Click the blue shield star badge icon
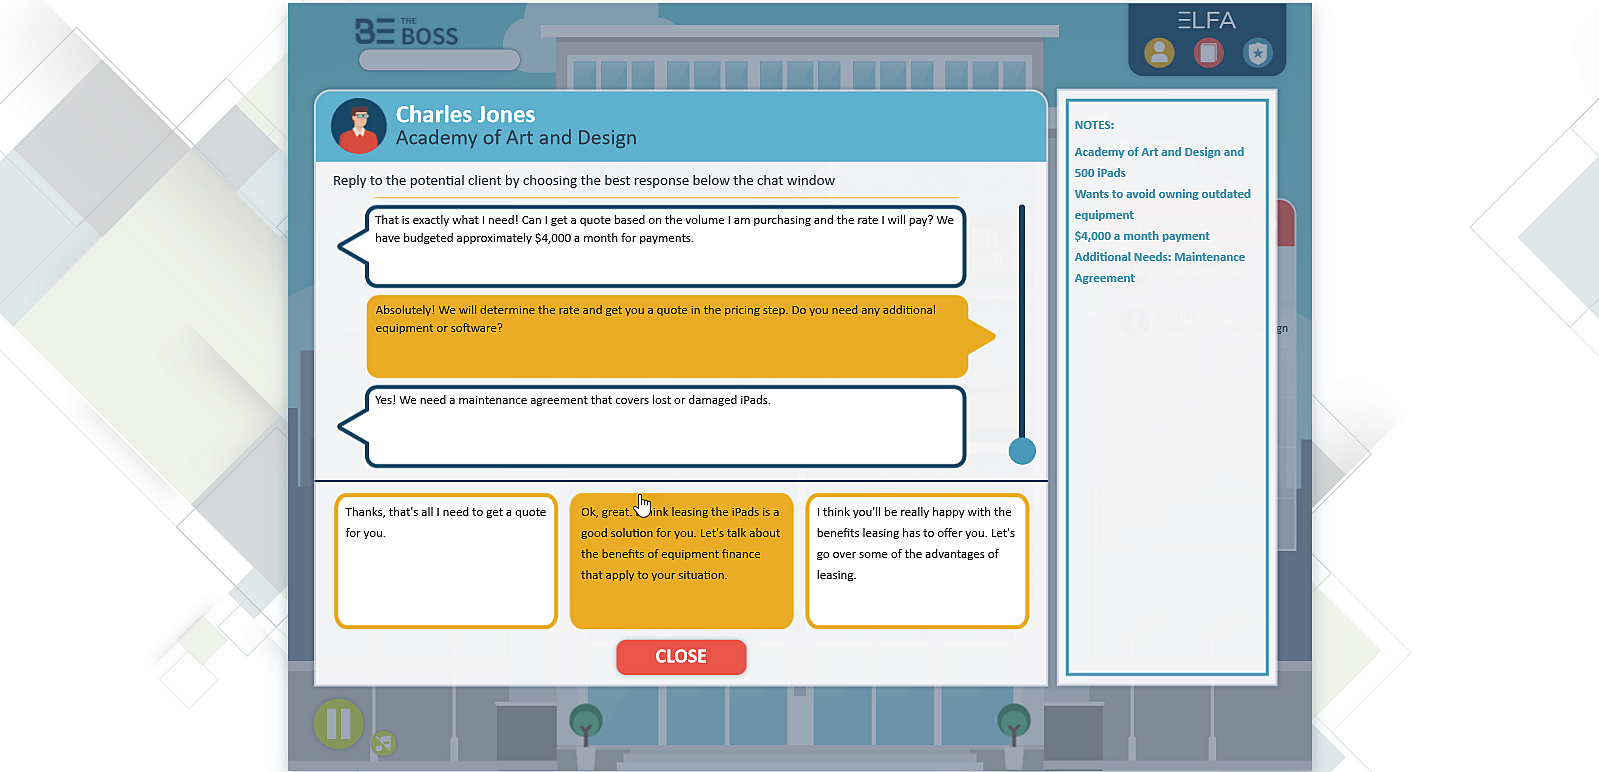This screenshot has width=1599, height=772. [x=1257, y=52]
